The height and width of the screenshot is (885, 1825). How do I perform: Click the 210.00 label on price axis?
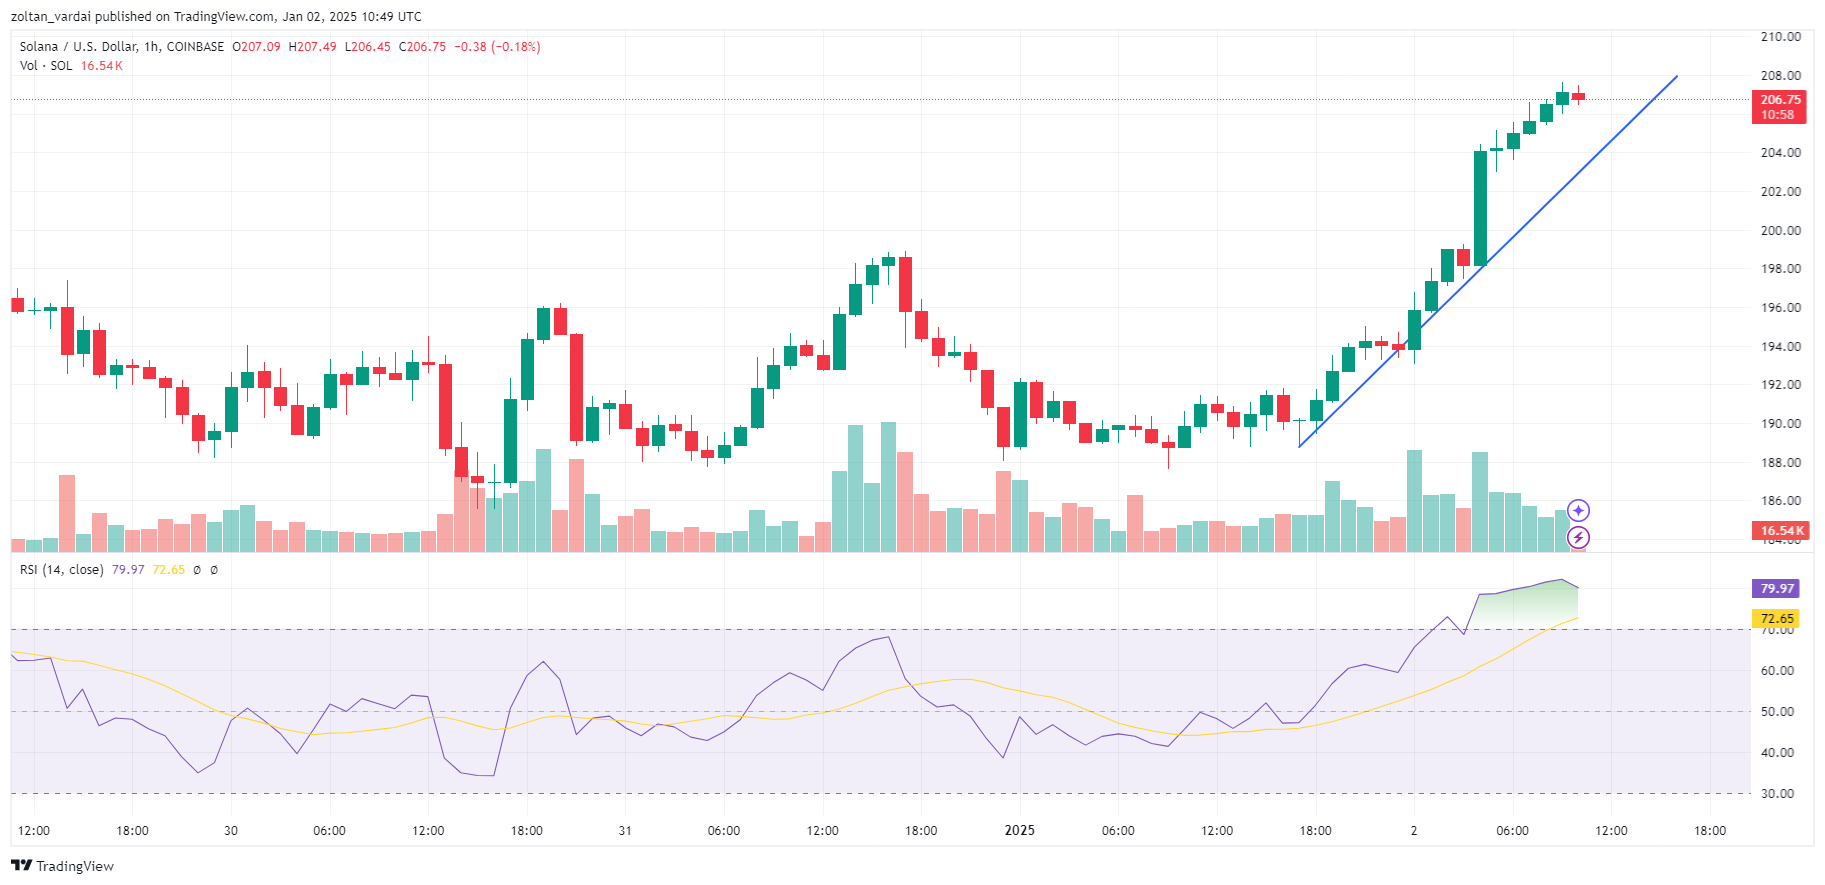(x=1780, y=37)
